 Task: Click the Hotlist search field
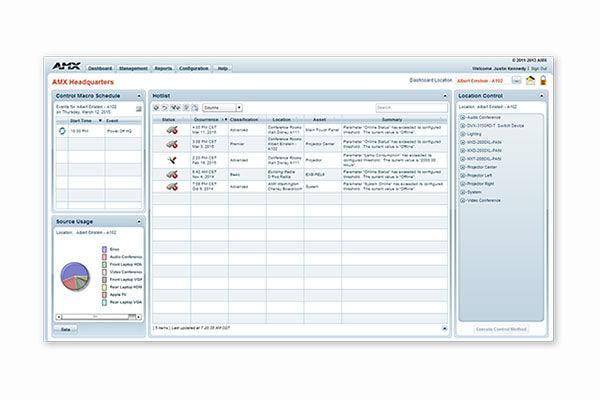pyautogui.click(x=411, y=108)
